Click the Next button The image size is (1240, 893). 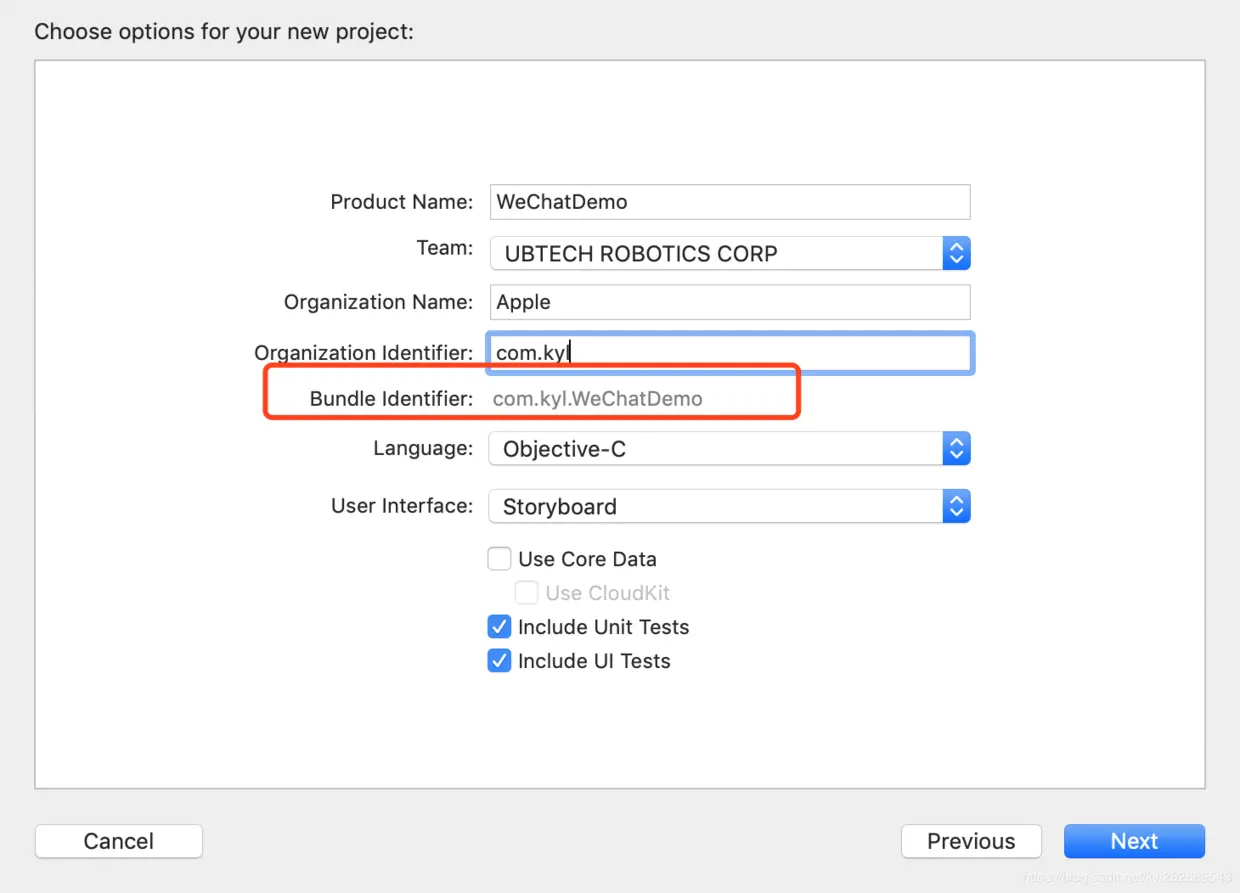1134,841
